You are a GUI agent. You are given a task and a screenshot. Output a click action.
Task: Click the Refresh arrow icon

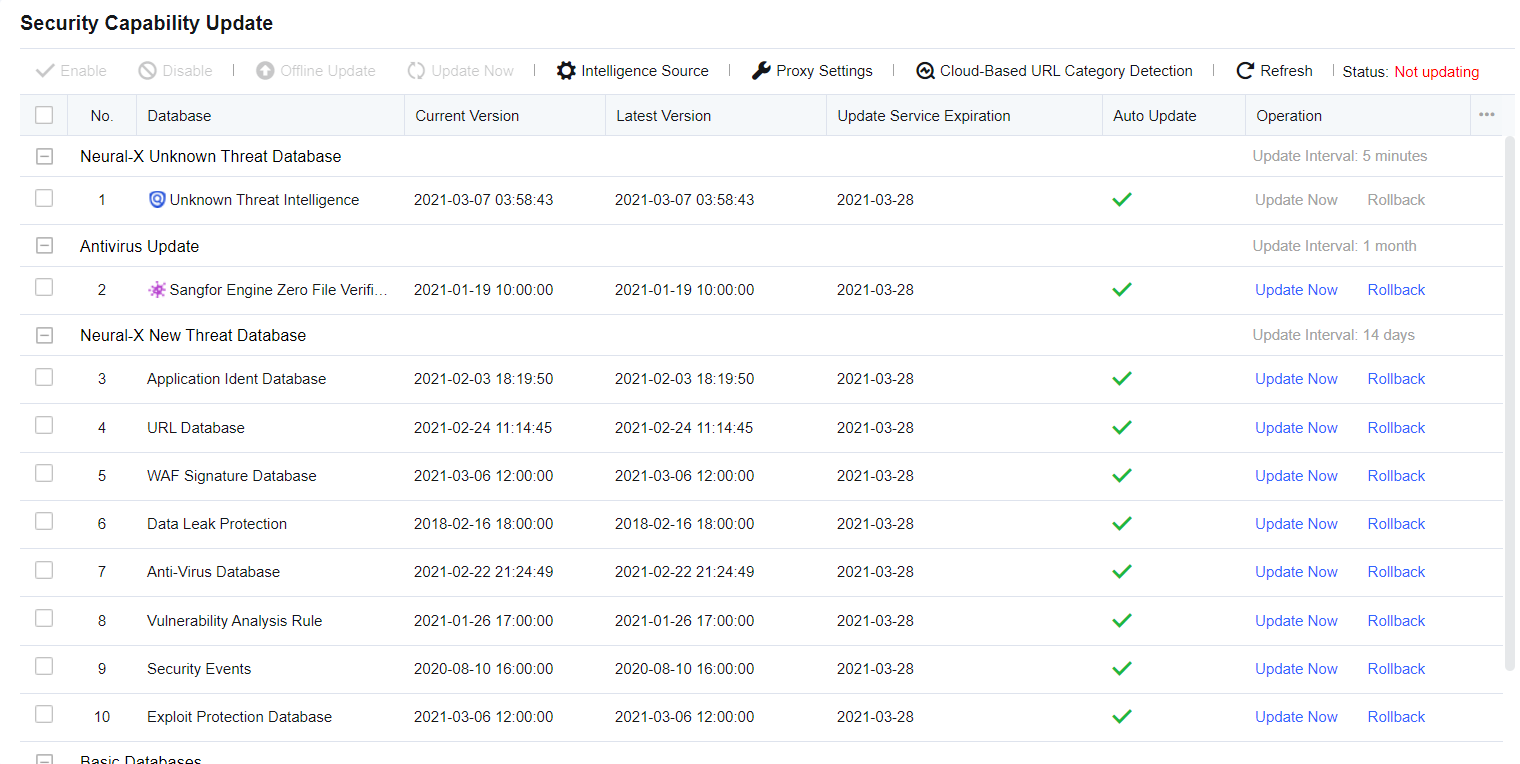(x=1245, y=71)
